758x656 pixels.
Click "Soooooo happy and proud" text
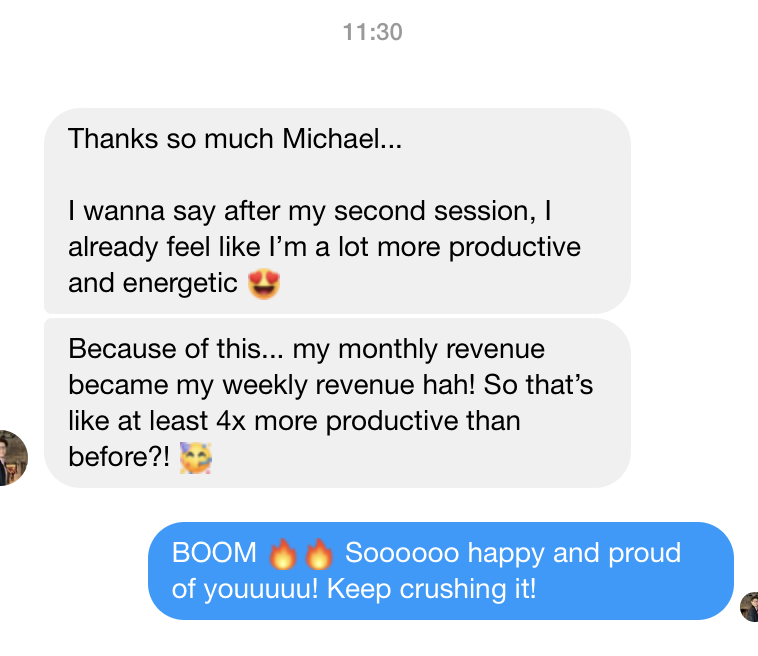(512, 553)
